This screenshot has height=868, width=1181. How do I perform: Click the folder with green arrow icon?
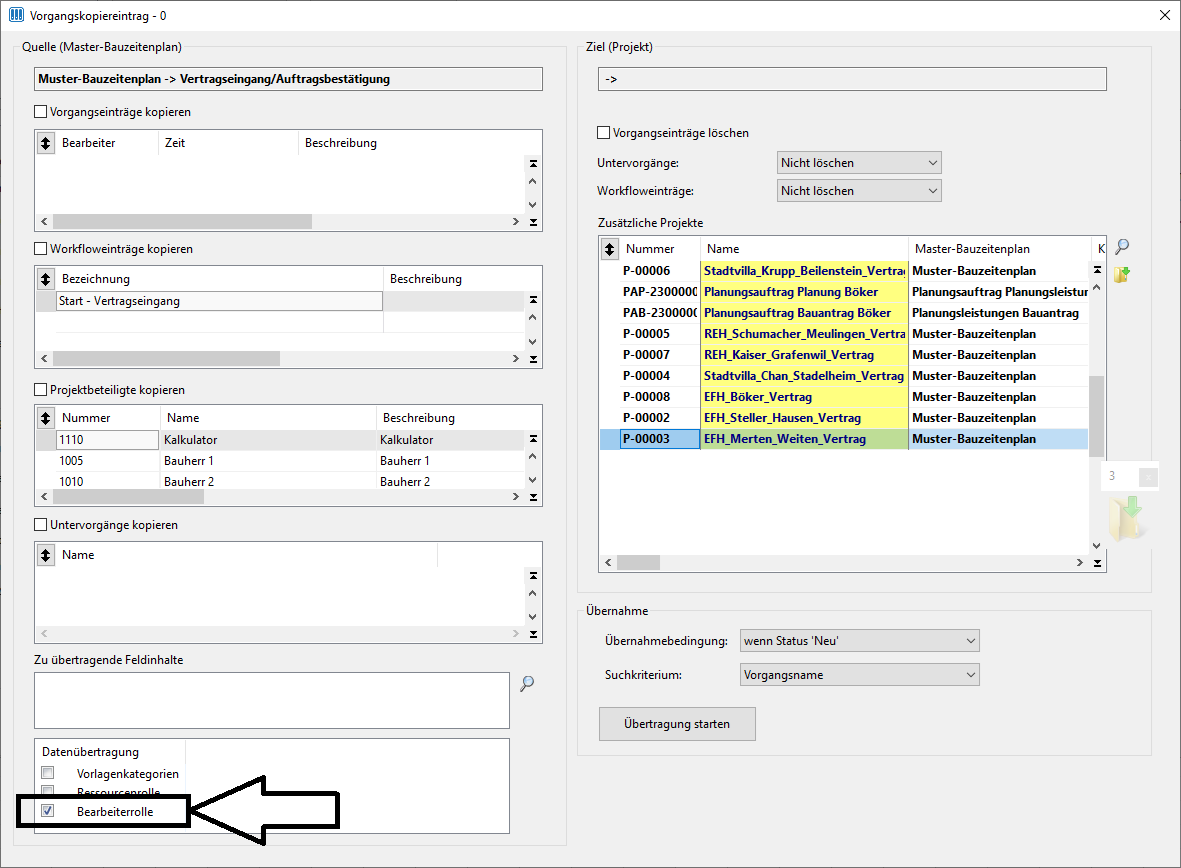(1122, 274)
